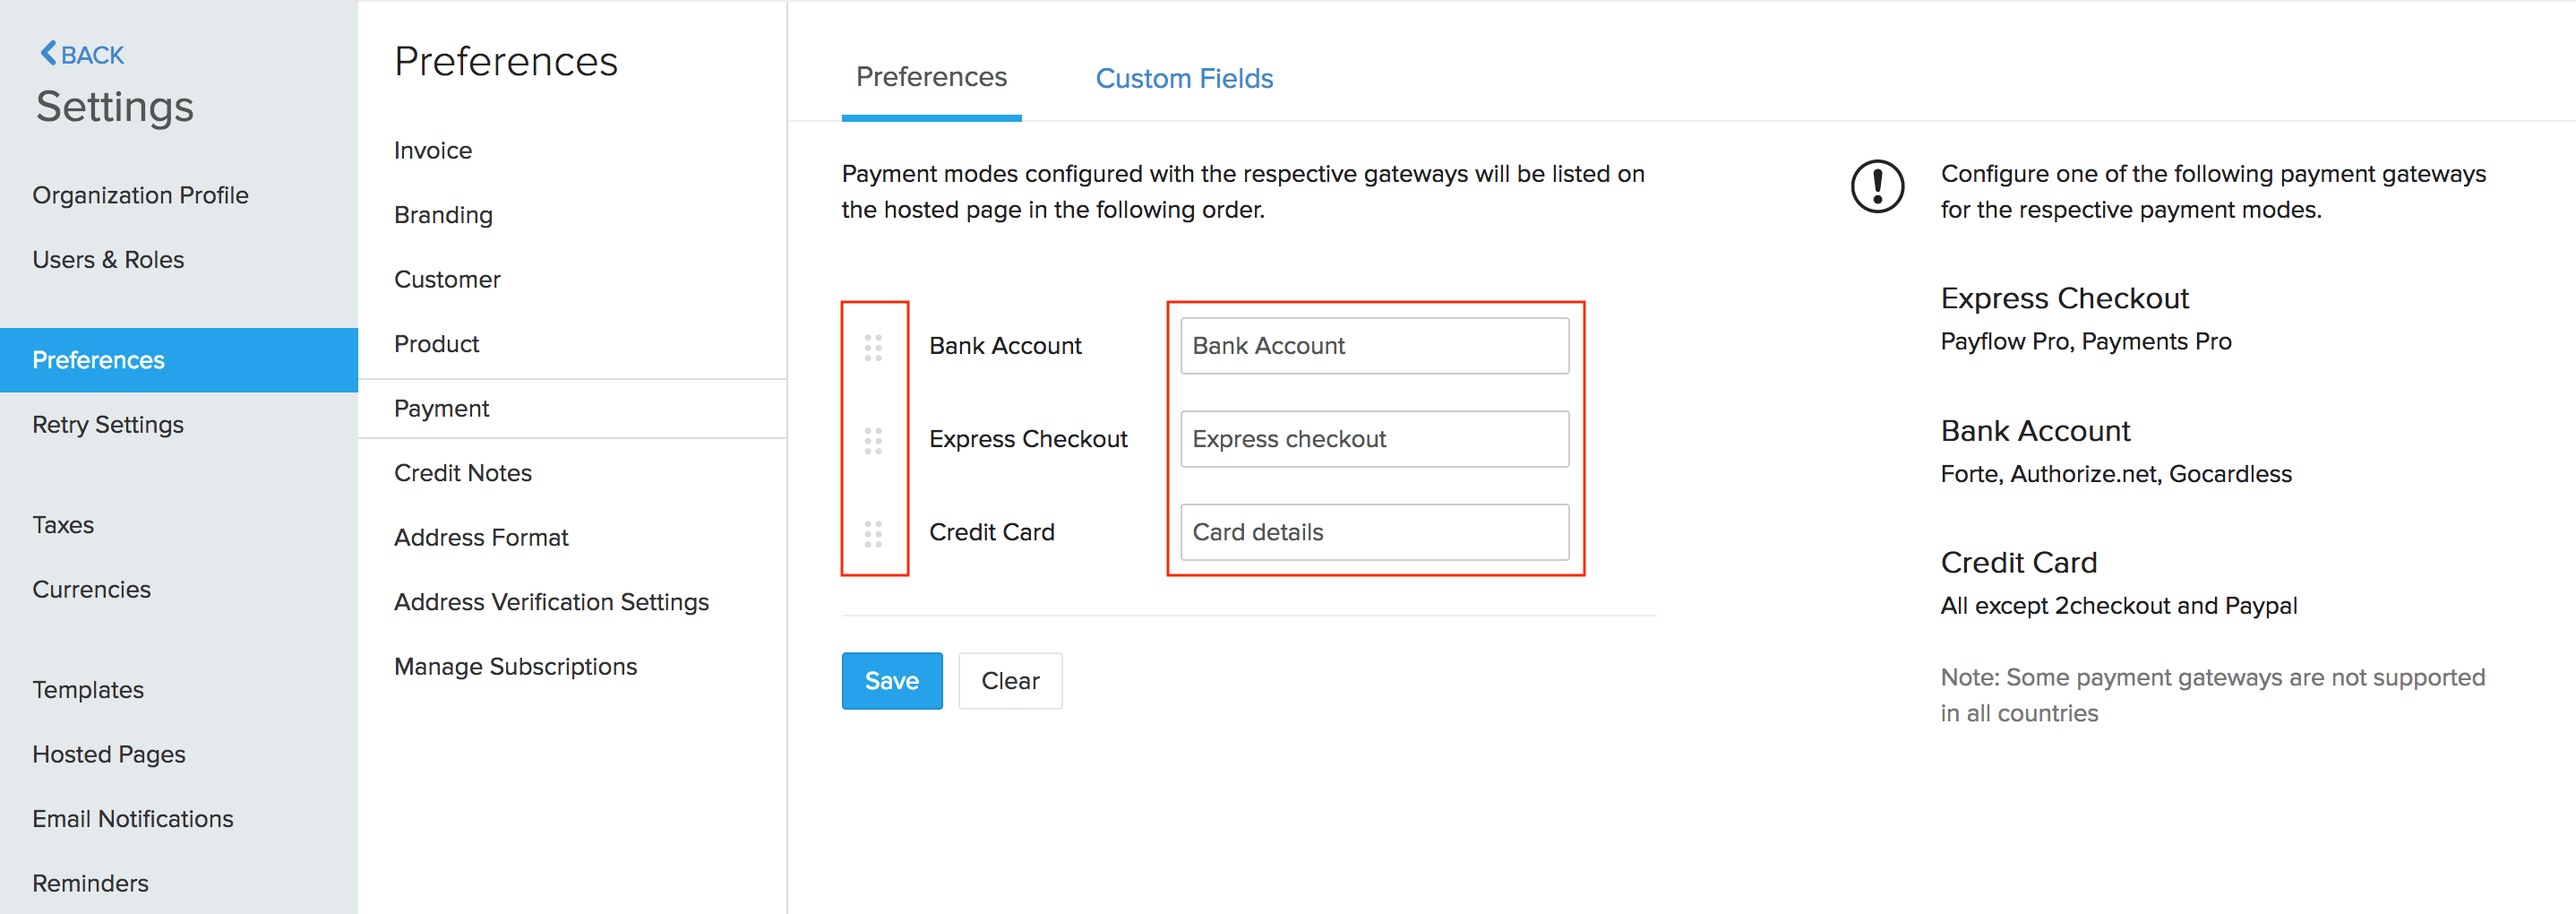Image resolution: width=2576 pixels, height=914 pixels.
Task: Click the Card details text field
Action: (x=1374, y=532)
